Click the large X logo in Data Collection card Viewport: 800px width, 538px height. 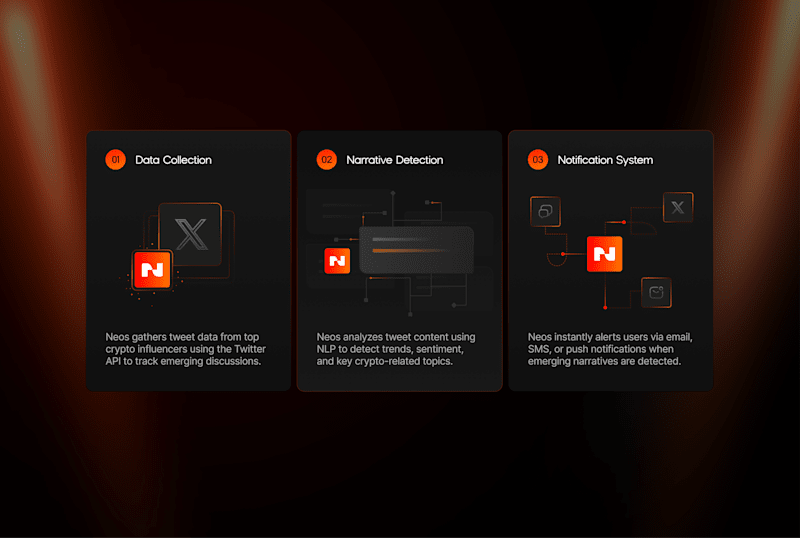pyautogui.click(x=190, y=234)
